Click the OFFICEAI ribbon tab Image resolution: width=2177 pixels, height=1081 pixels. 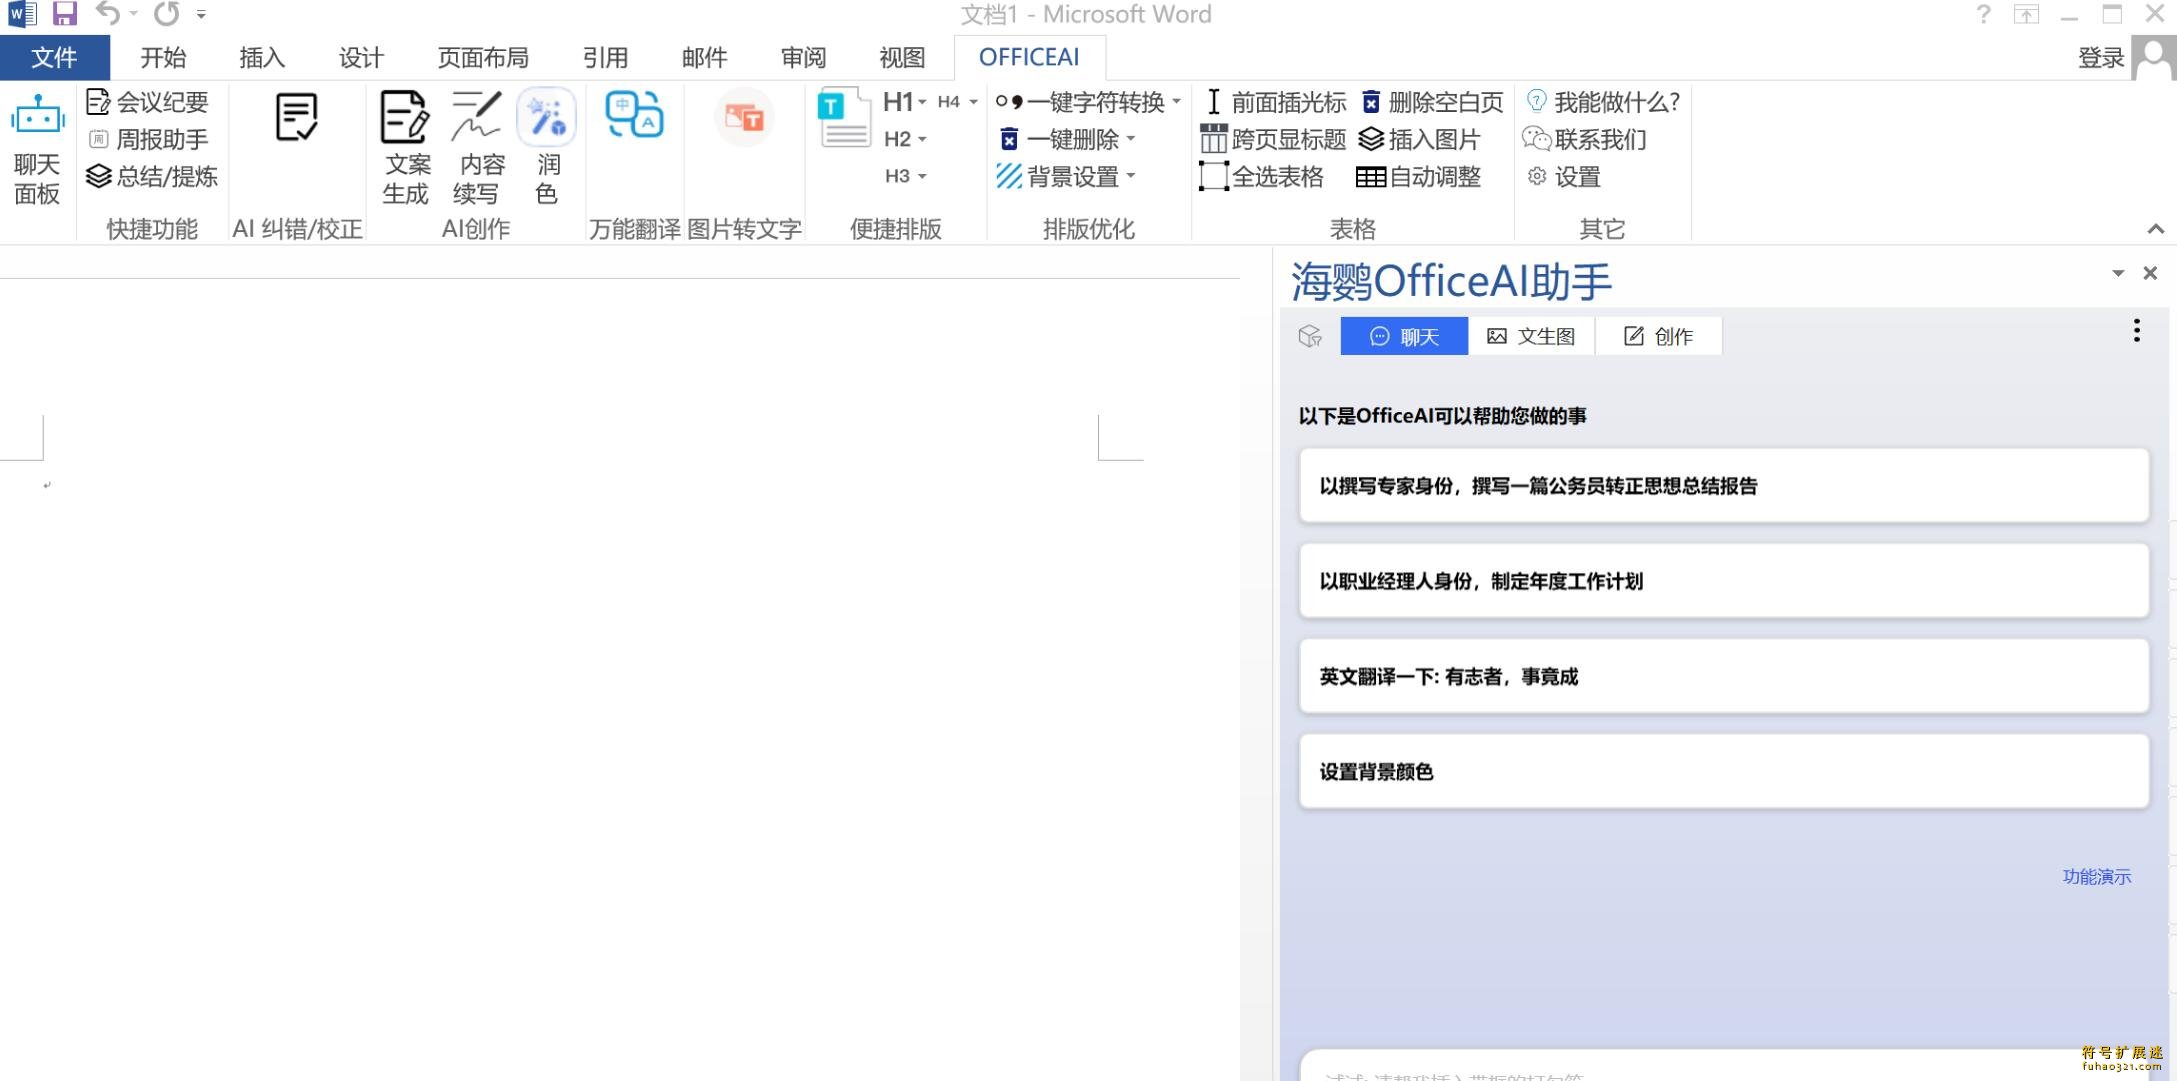click(1029, 57)
